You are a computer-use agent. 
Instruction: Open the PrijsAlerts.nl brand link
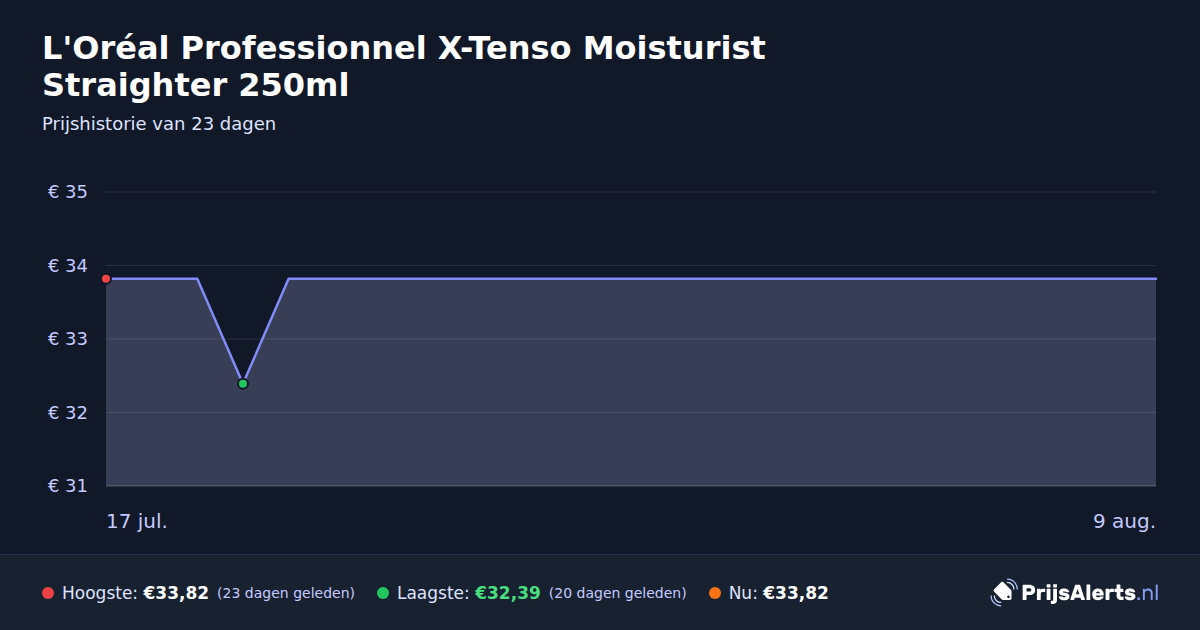pyautogui.click(x=1075, y=593)
